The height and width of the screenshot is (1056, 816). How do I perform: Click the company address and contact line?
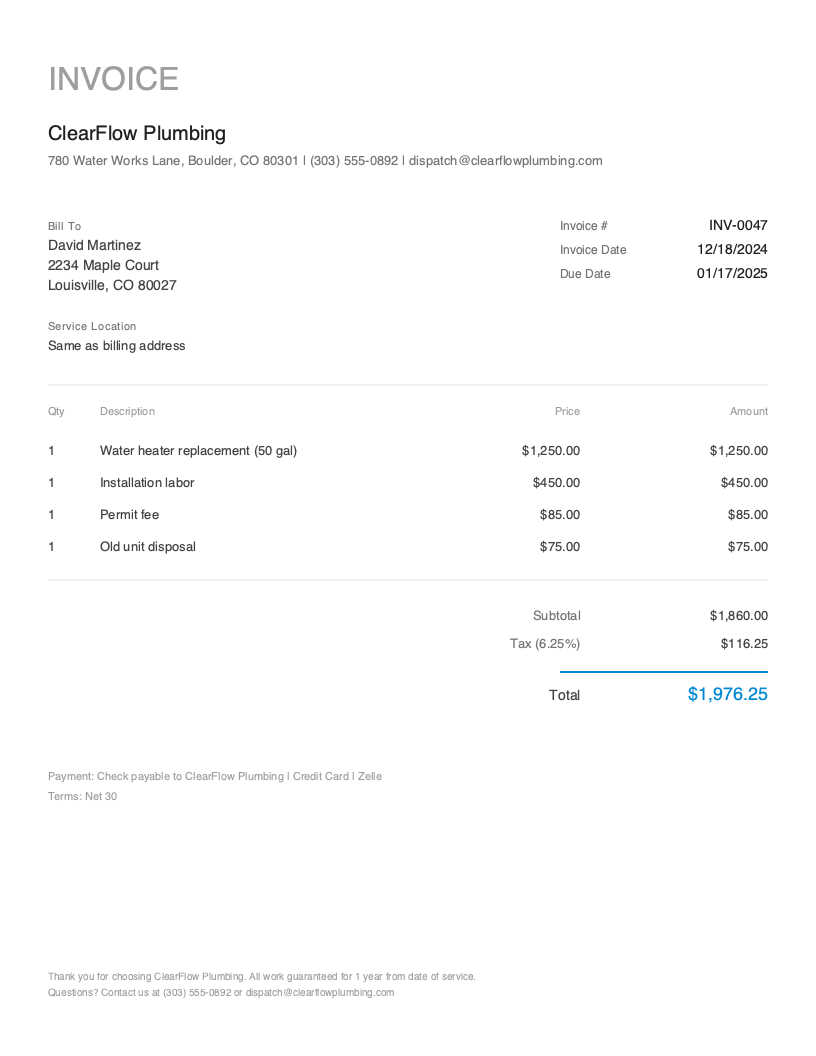click(x=325, y=160)
